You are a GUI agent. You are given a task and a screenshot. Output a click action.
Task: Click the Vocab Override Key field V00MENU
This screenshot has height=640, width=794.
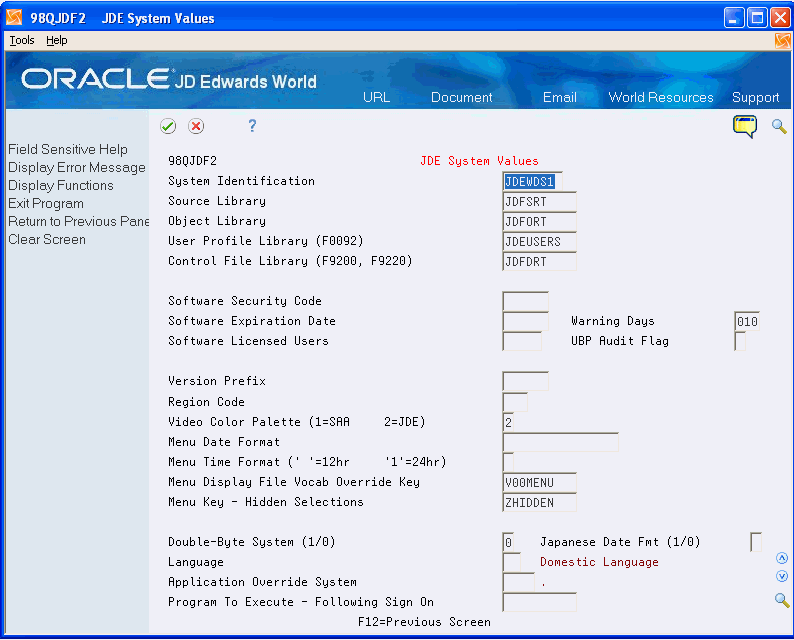(539, 483)
